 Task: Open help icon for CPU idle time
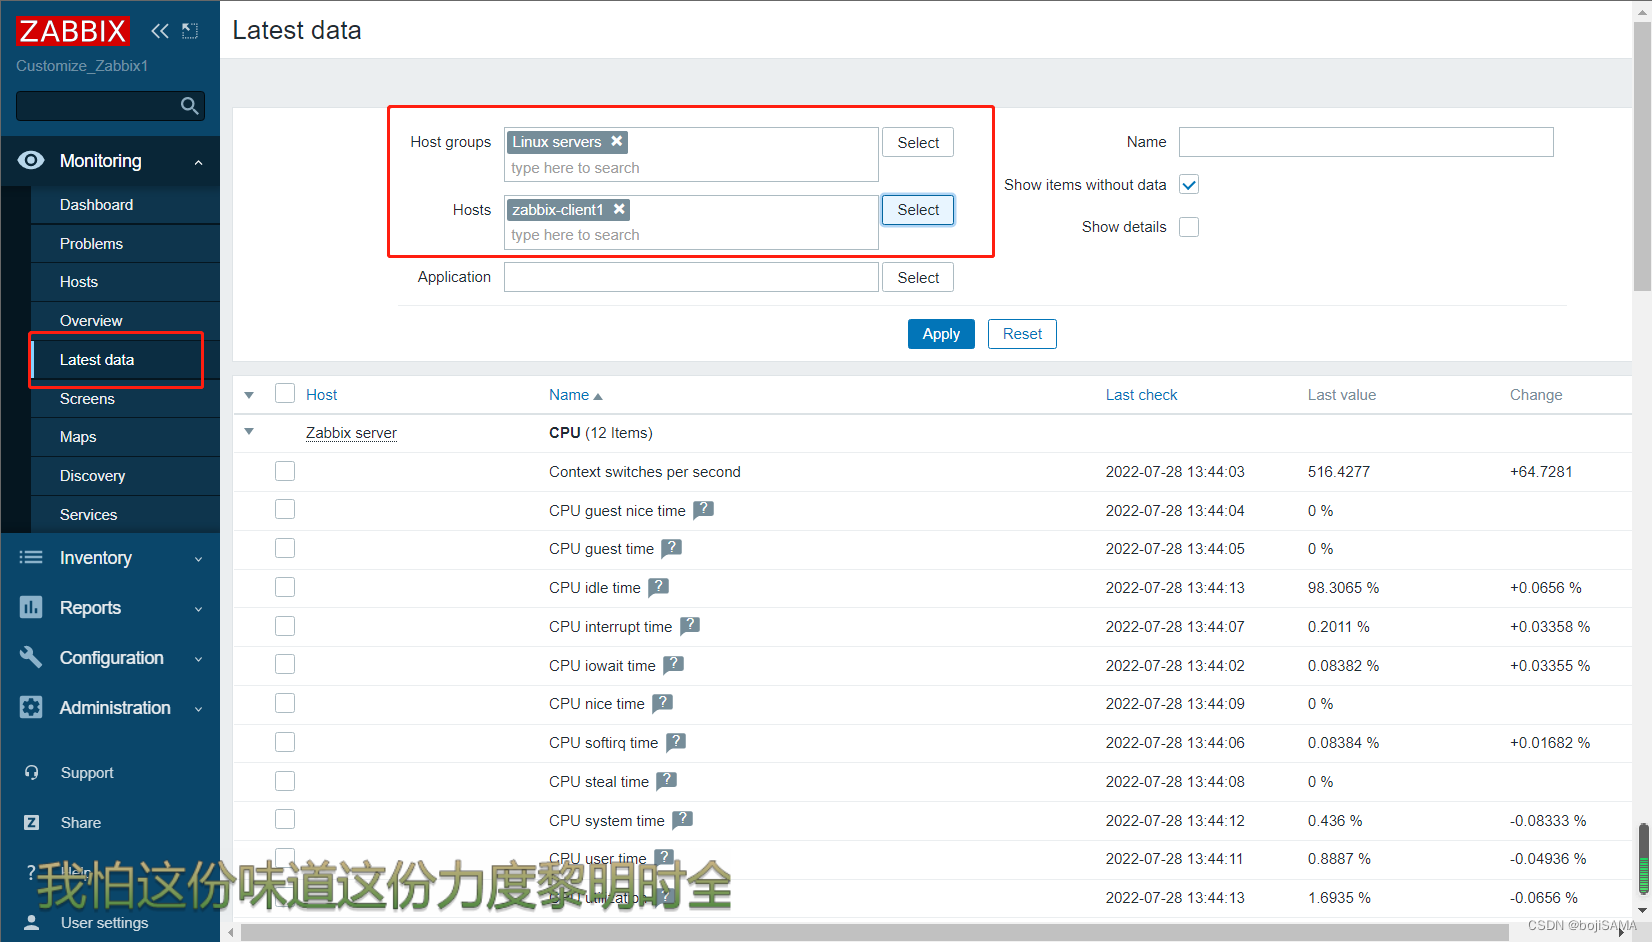658,587
